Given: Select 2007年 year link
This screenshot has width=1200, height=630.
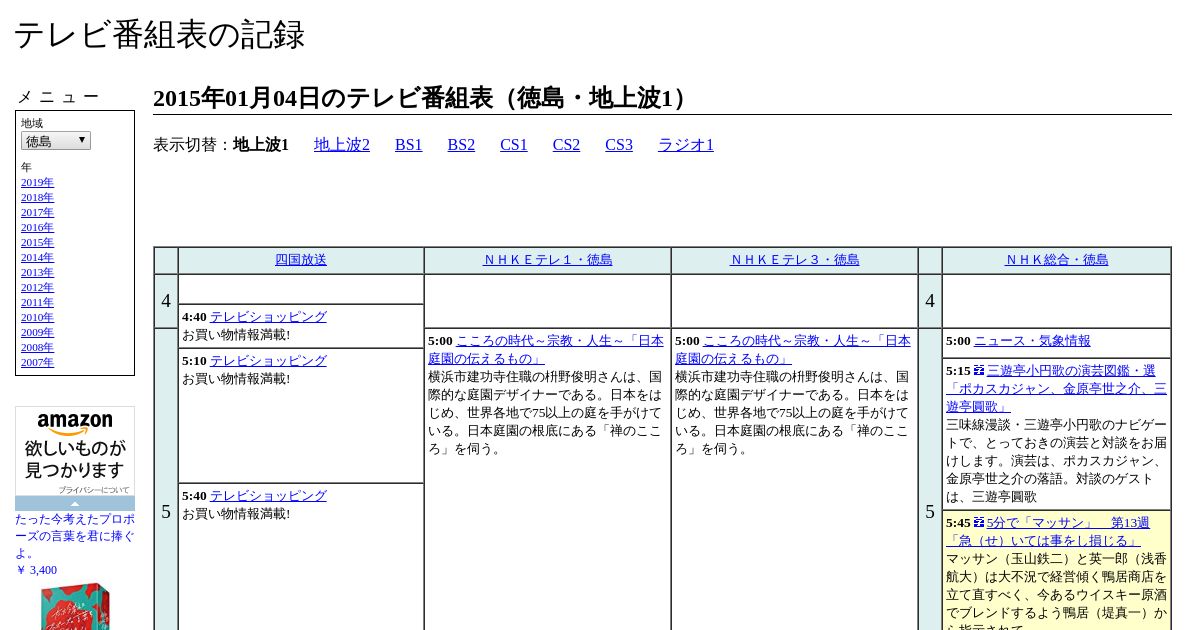Looking at the screenshot, I should (x=37, y=362).
